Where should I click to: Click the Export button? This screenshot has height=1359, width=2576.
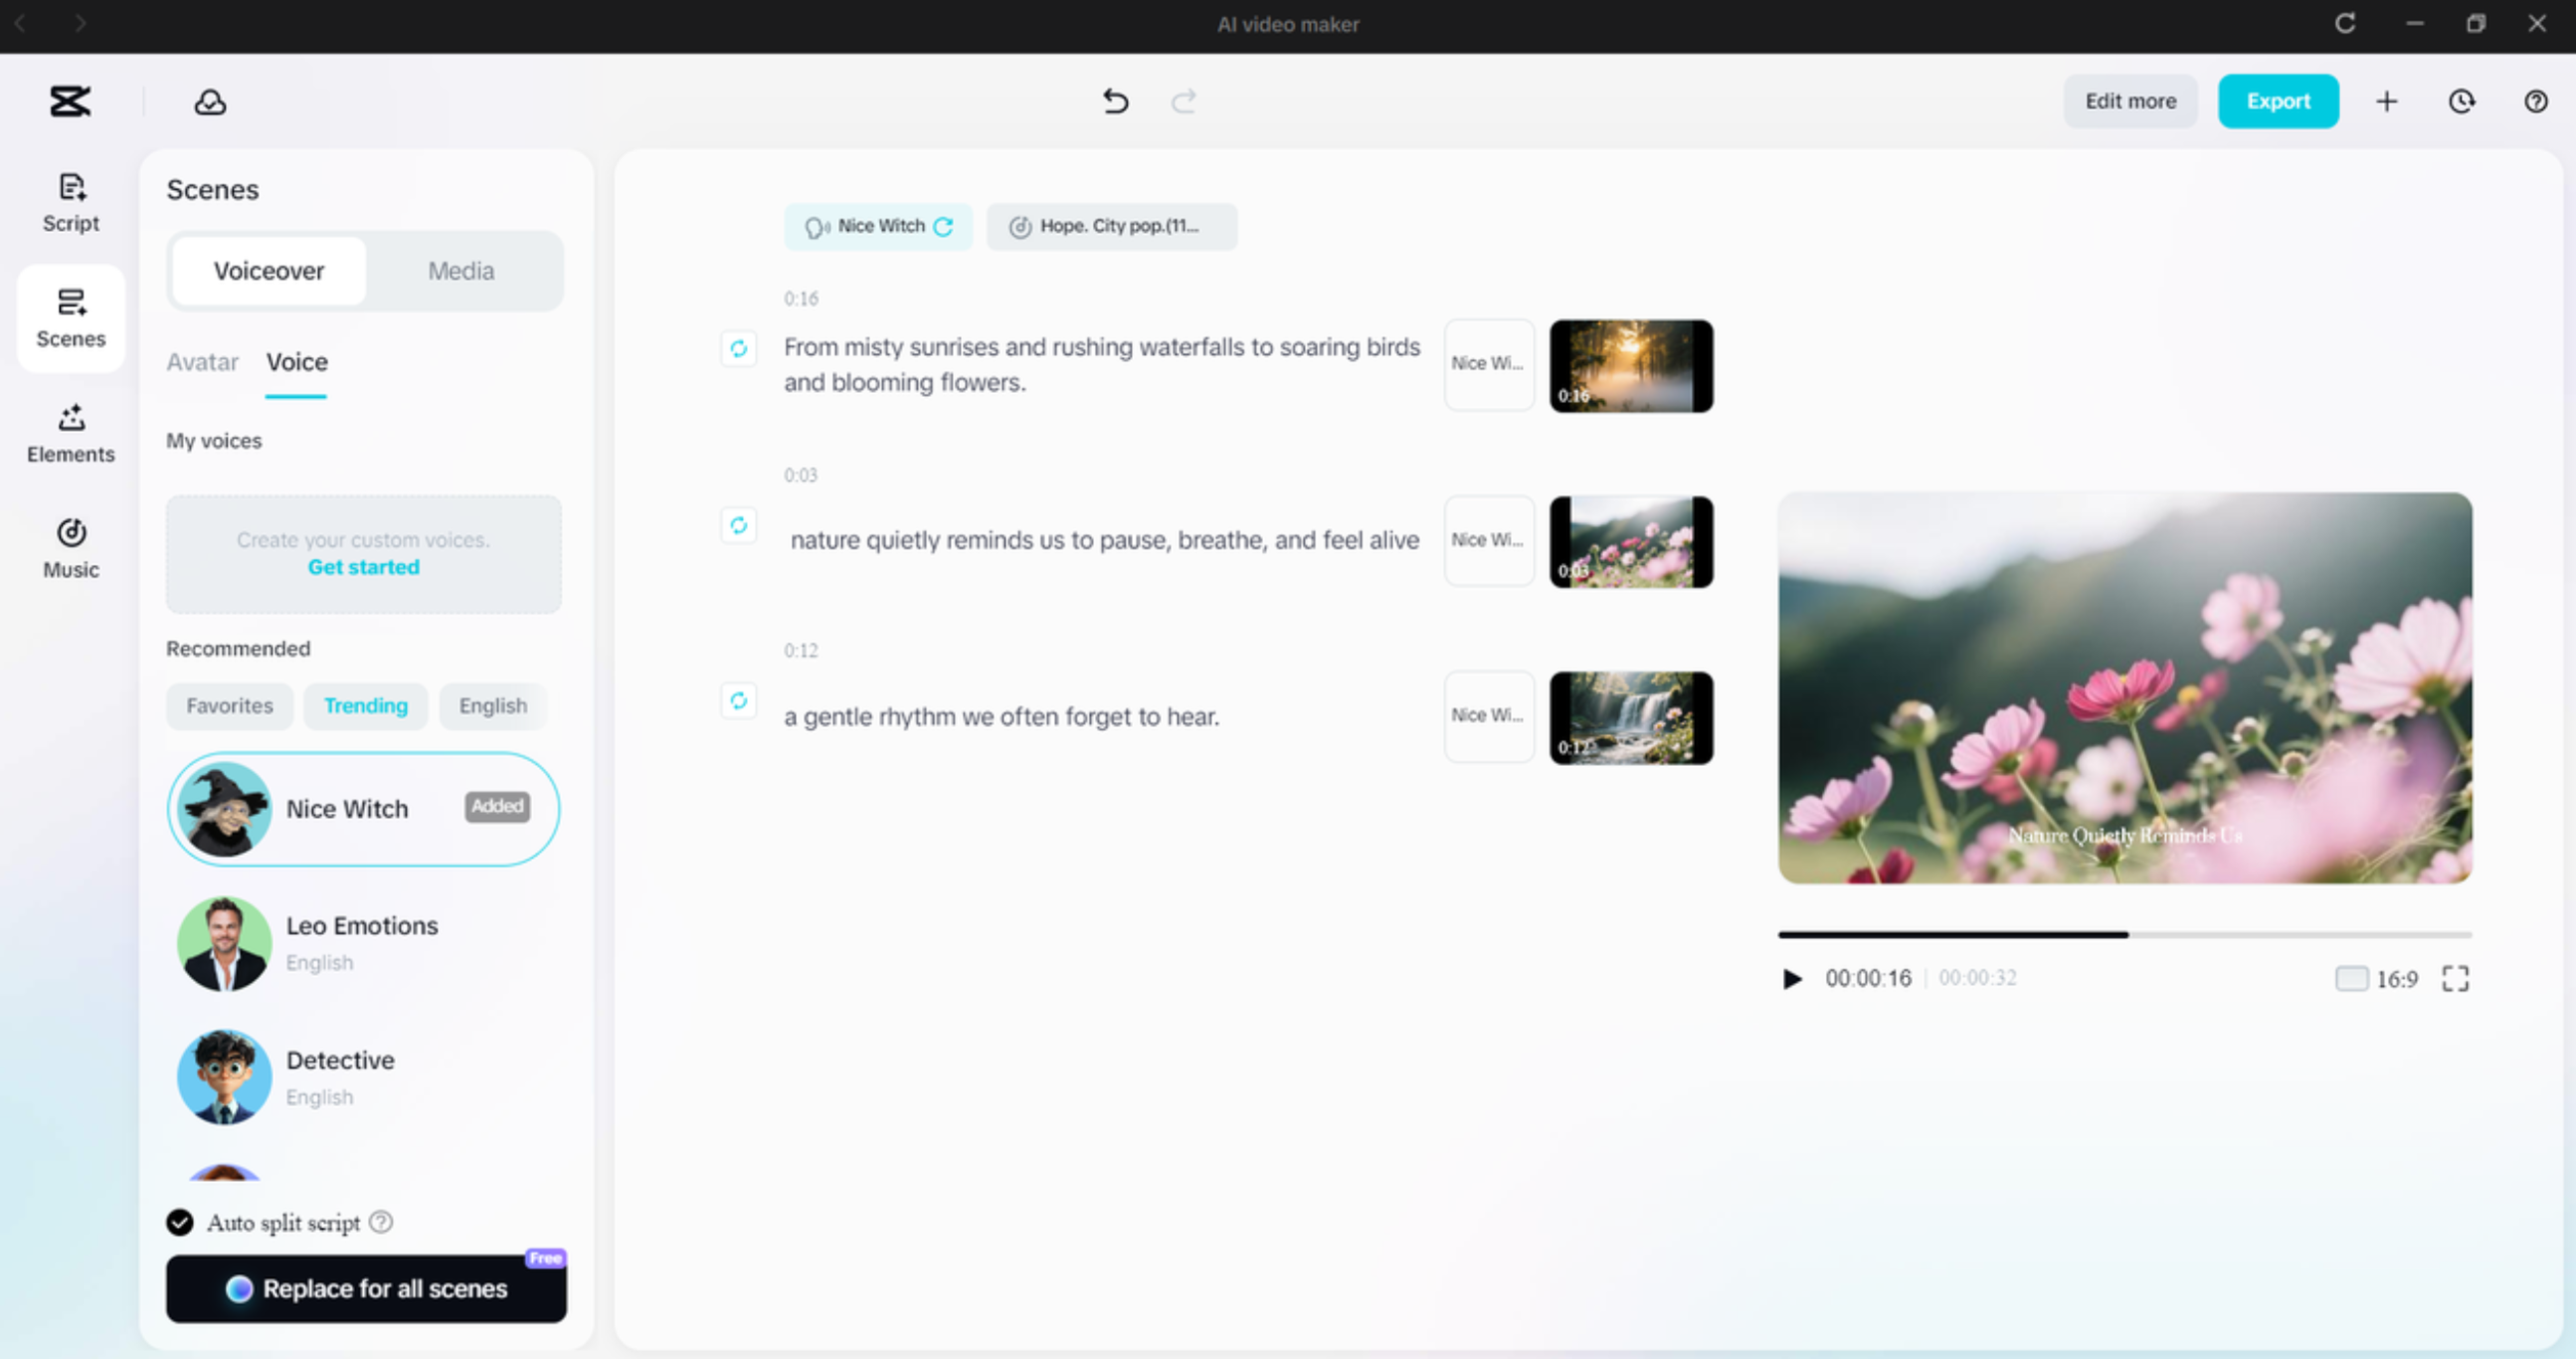[x=2277, y=101]
